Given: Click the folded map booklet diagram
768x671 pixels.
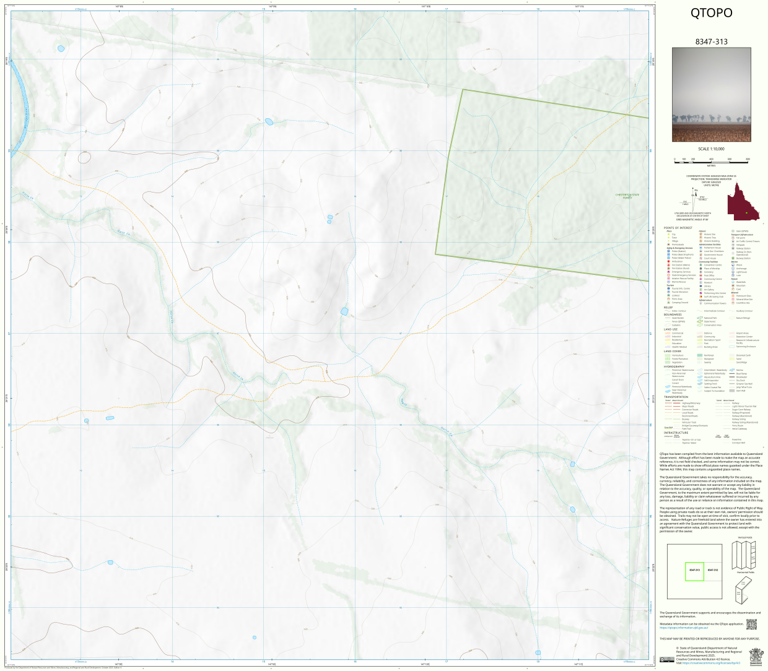Looking at the screenshot, I should pyautogui.click(x=744, y=590).
